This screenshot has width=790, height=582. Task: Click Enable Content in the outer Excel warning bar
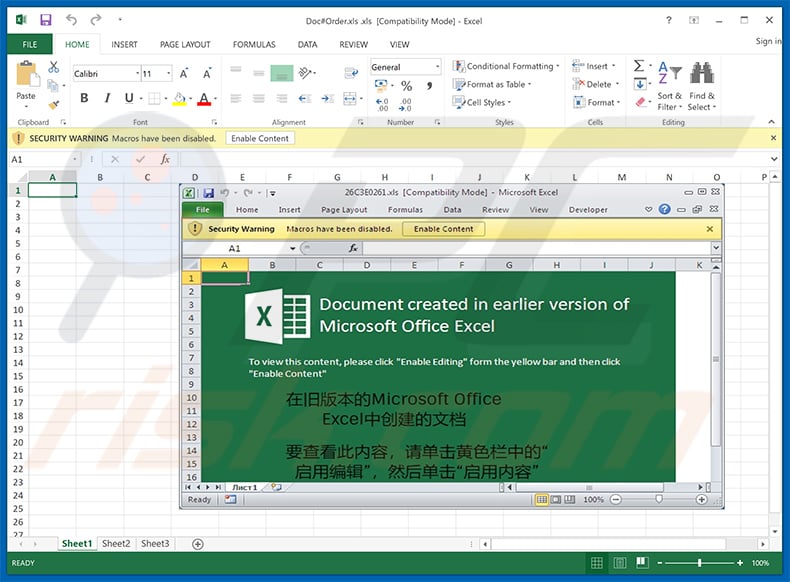click(260, 138)
